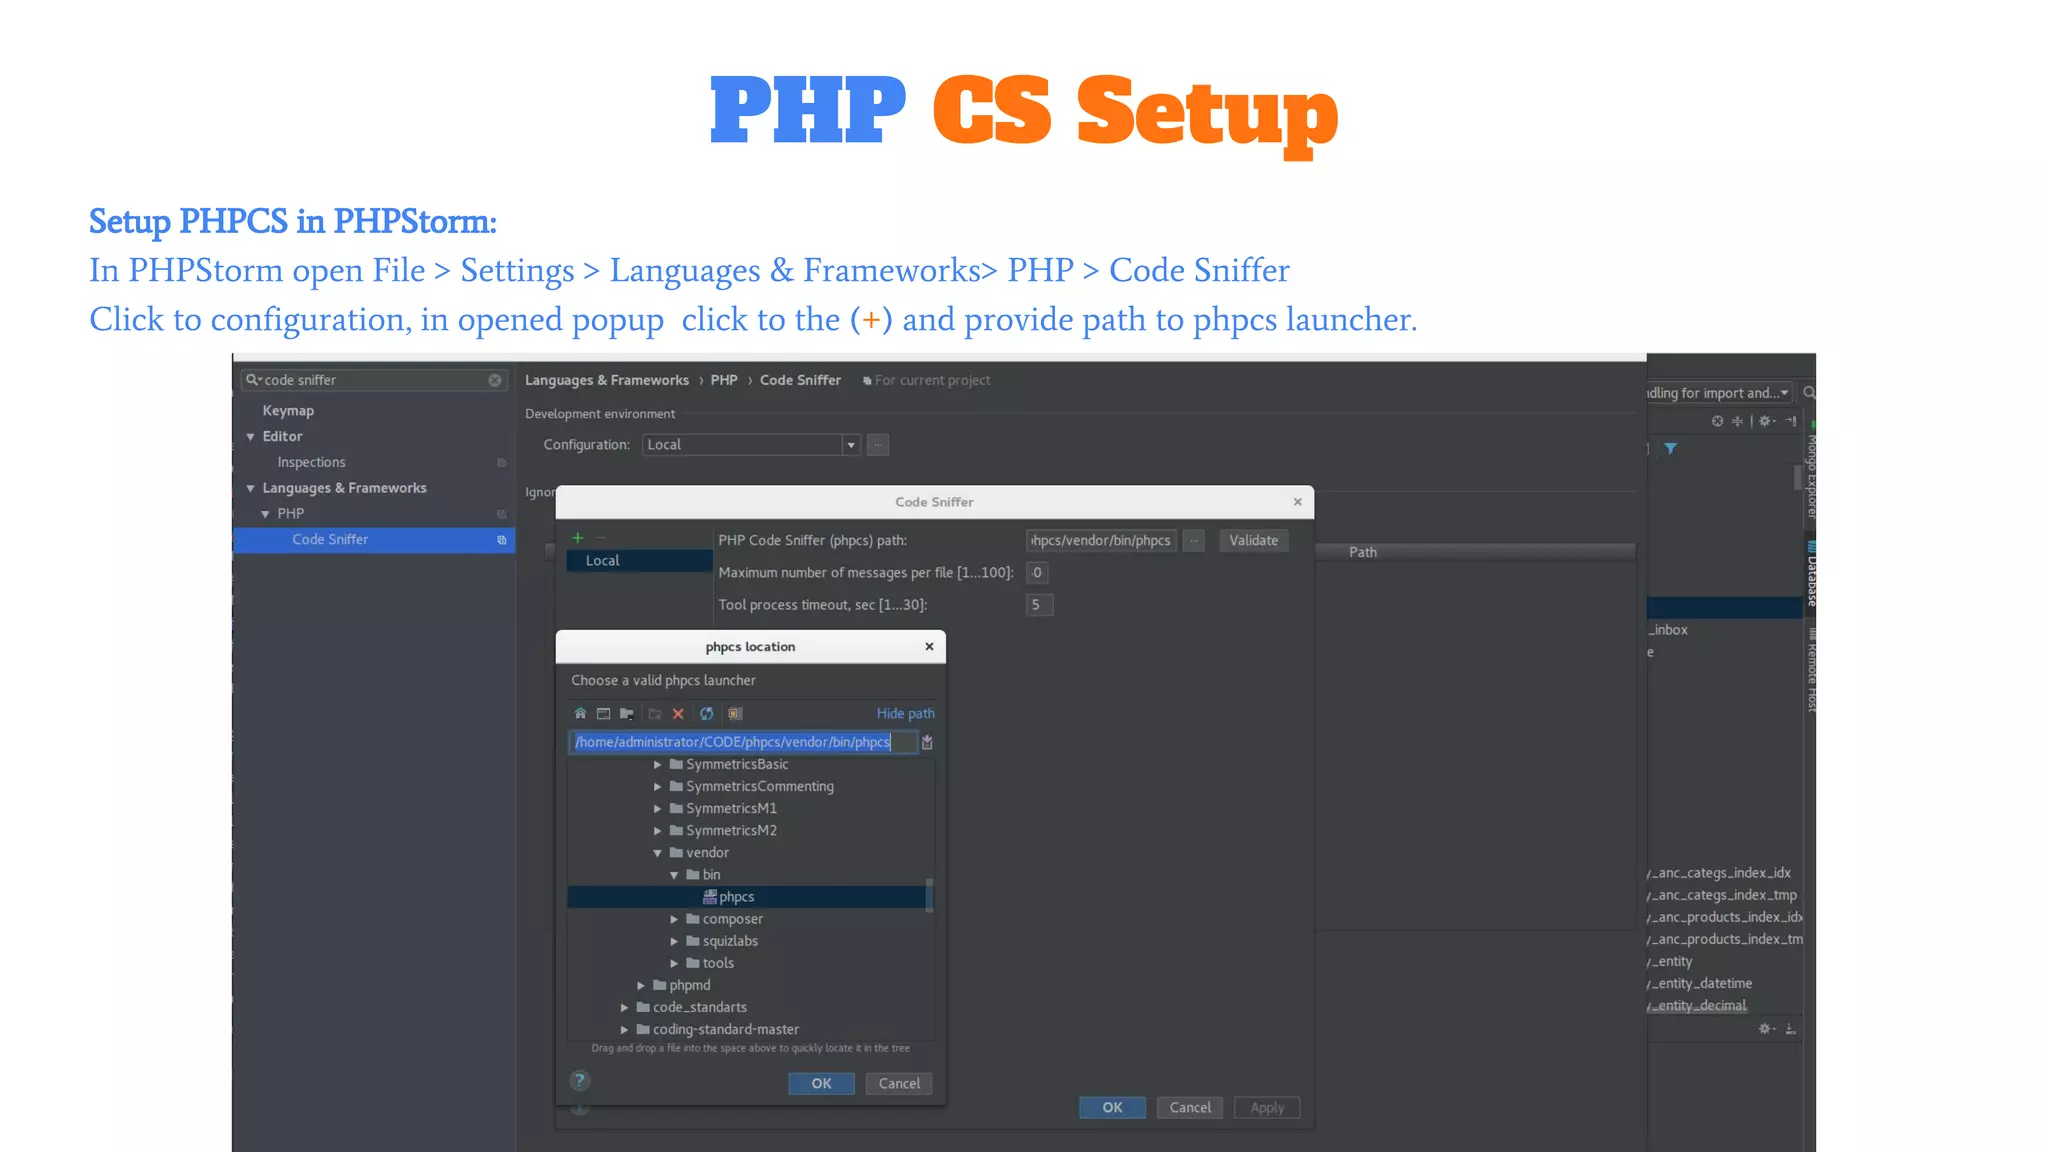
Task: Refresh the file tree with the sync icon
Action: click(707, 714)
